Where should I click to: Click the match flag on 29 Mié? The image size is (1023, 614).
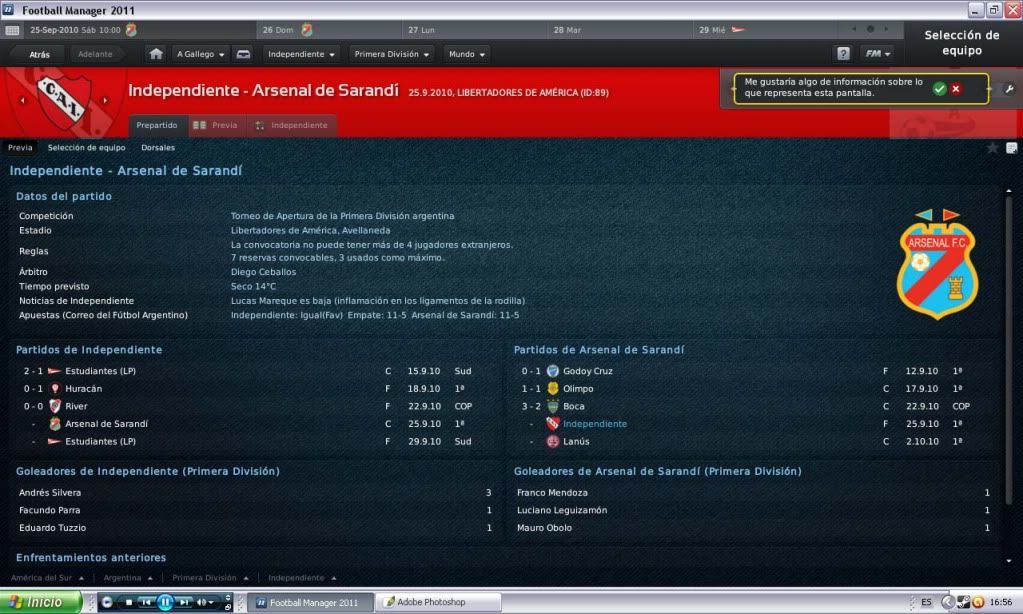pos(738,30)
